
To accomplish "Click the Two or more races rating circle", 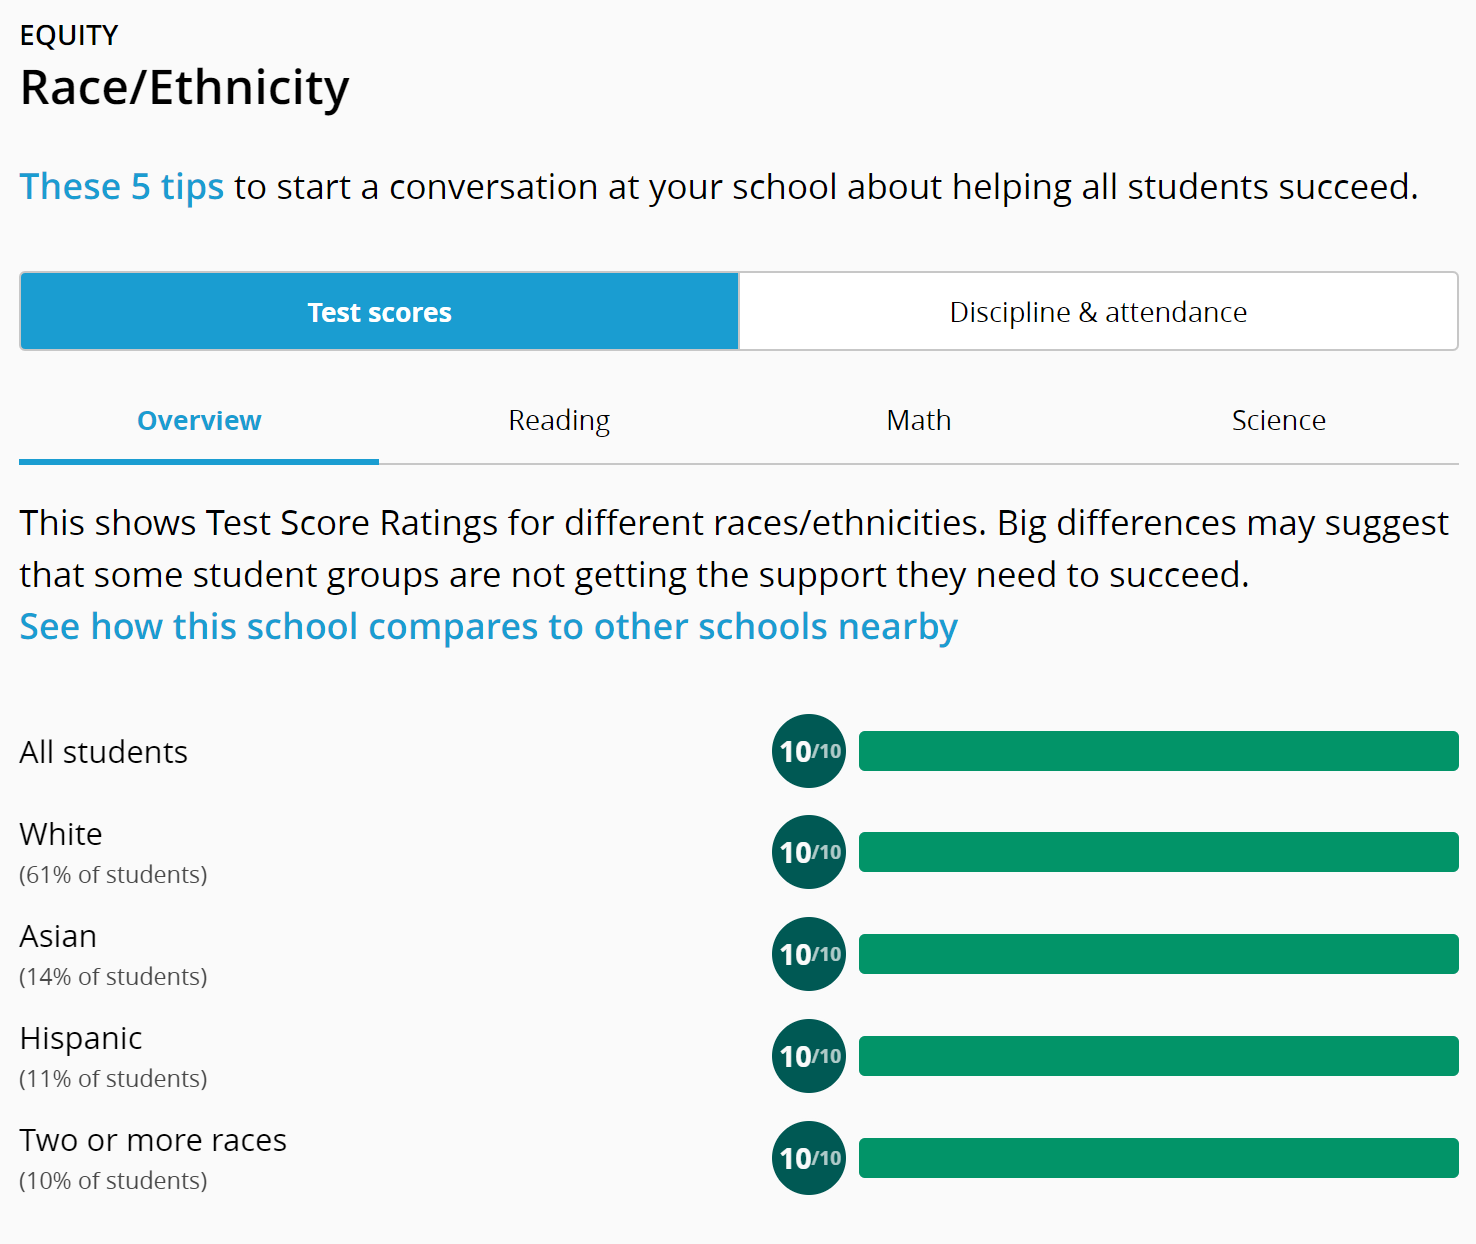I will point(808,1158).
